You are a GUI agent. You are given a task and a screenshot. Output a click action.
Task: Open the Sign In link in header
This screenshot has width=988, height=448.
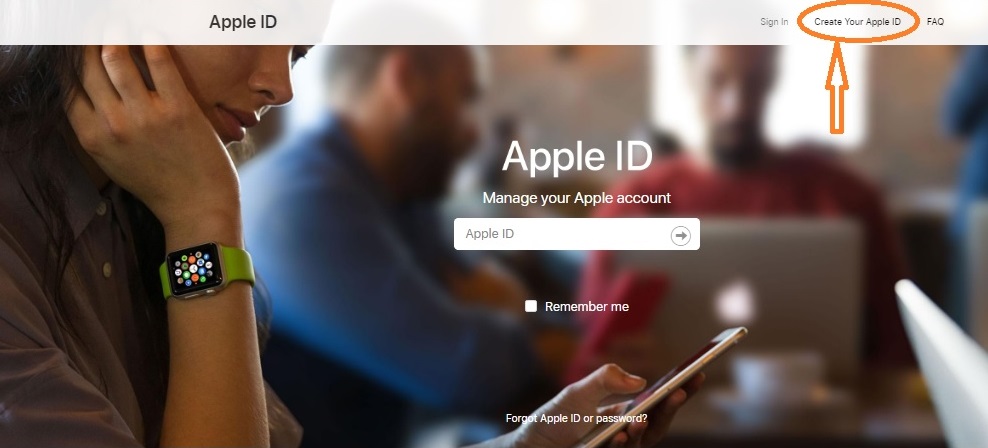coord(774,22)
